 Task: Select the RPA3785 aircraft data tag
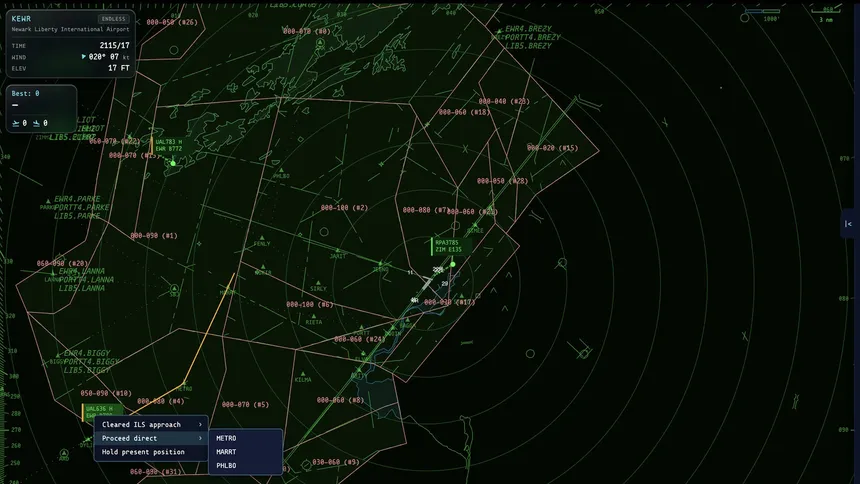(449, 246)
